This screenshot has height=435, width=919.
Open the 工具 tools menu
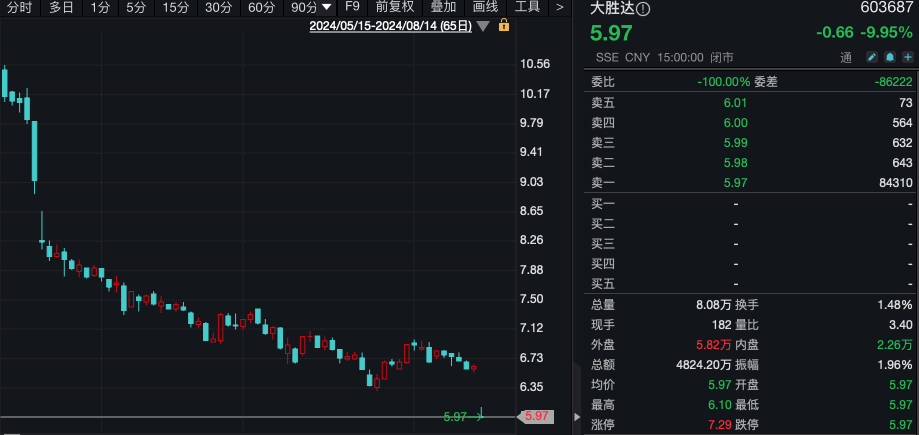[527, 8]
